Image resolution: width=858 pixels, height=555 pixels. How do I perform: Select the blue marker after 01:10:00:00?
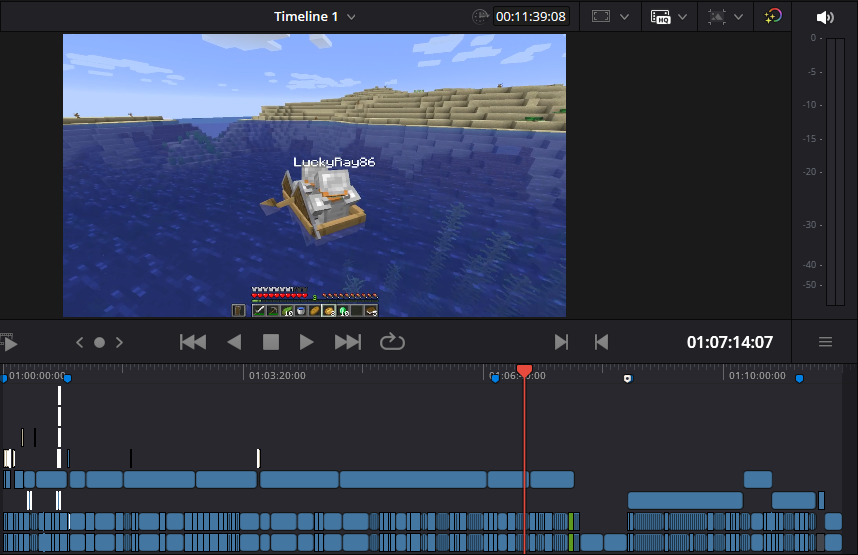point(799,379)
